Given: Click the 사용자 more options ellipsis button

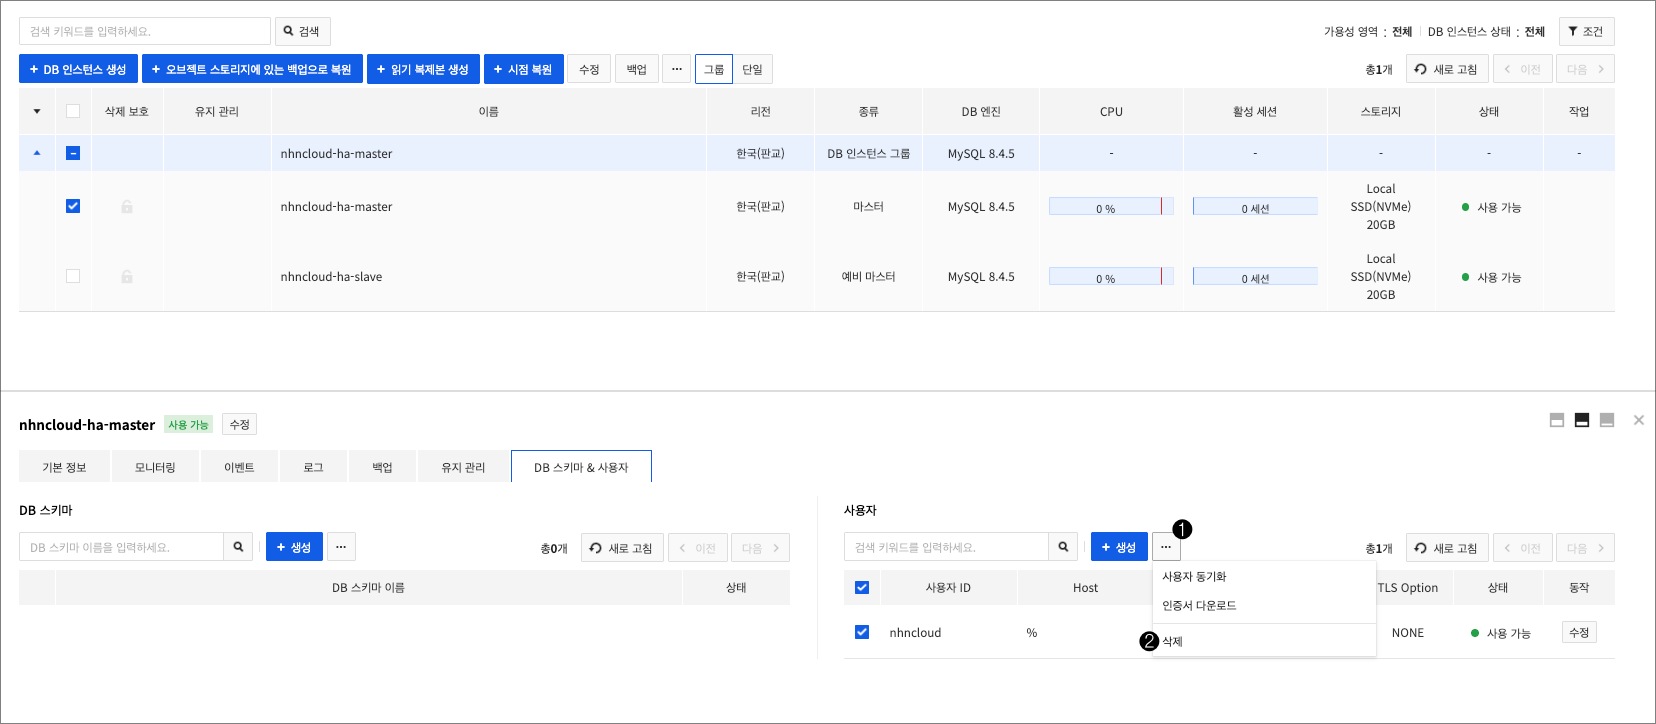Looking at the screenshot, I should (x=1166, y=547).
